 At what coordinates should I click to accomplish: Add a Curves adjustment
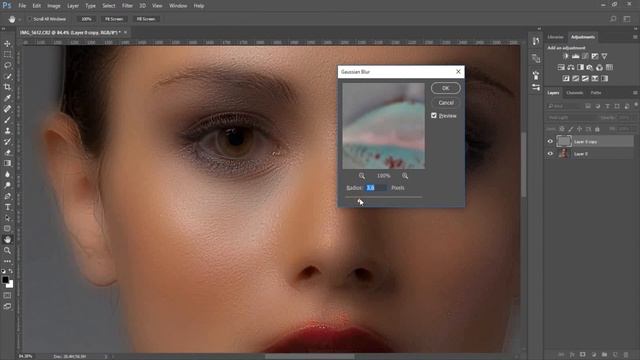coord(585,56)
